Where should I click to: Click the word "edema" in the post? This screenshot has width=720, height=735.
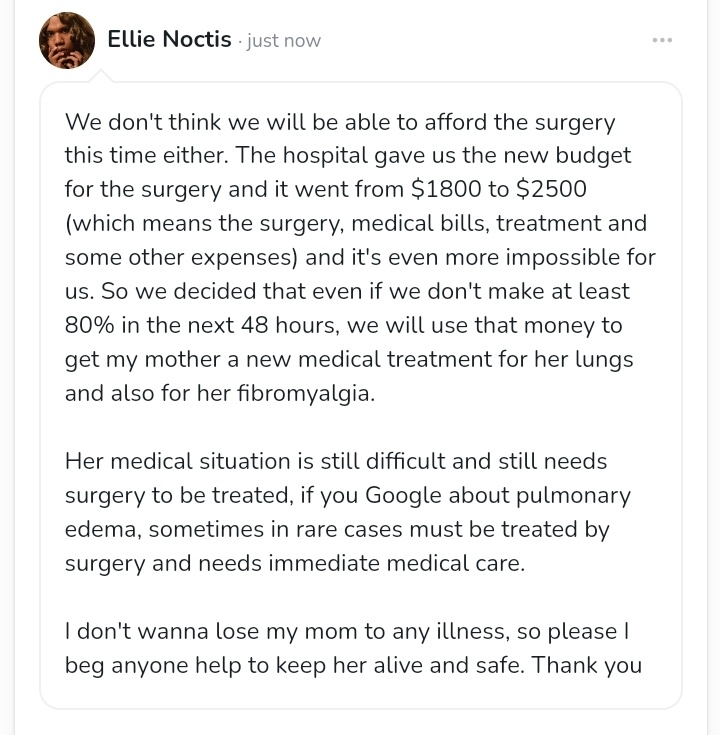coord(101,529)
